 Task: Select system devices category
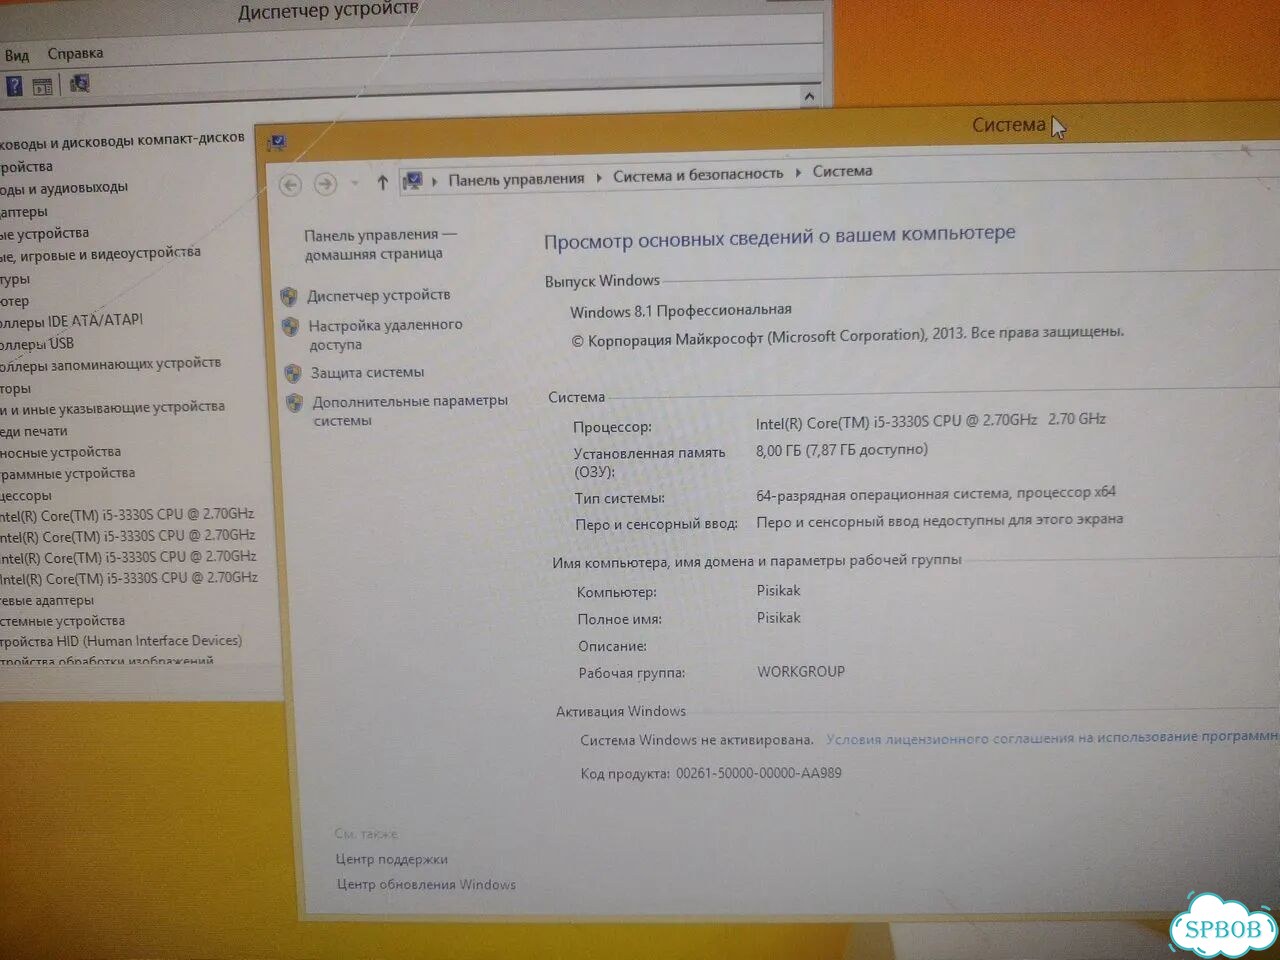[62, 621]
